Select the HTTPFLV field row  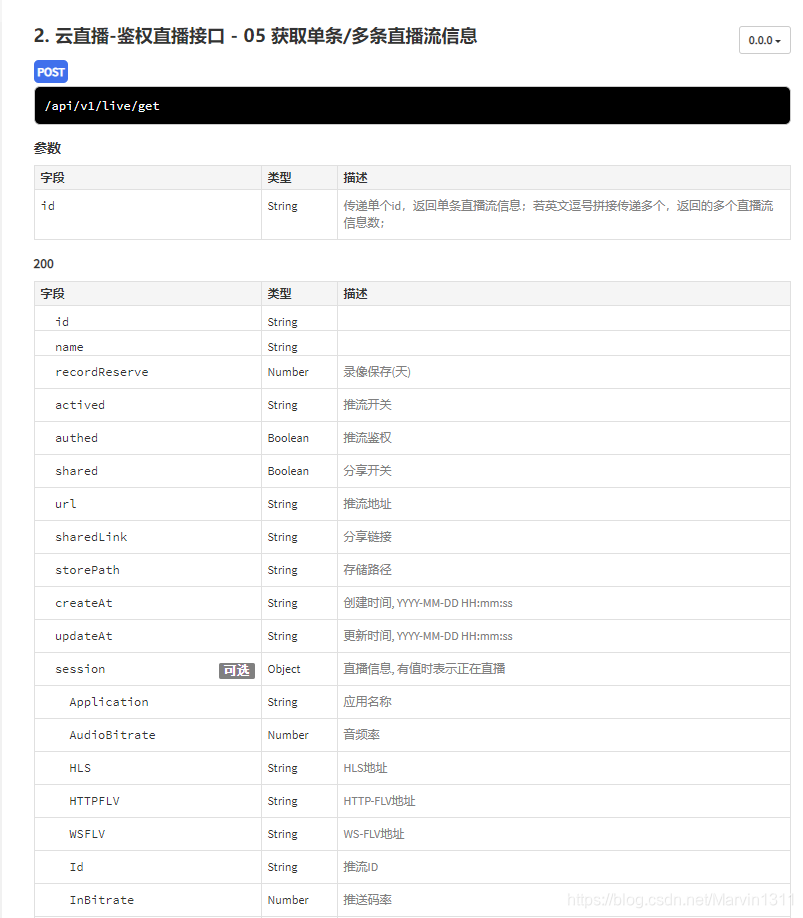click(92, 801)
